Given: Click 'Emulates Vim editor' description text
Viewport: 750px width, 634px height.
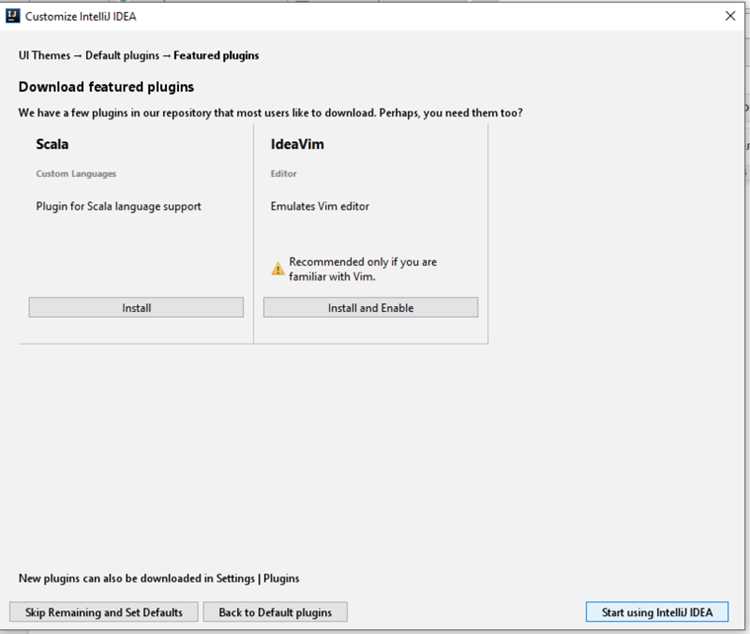Looking at the screenshot, I should click(320, 206).
